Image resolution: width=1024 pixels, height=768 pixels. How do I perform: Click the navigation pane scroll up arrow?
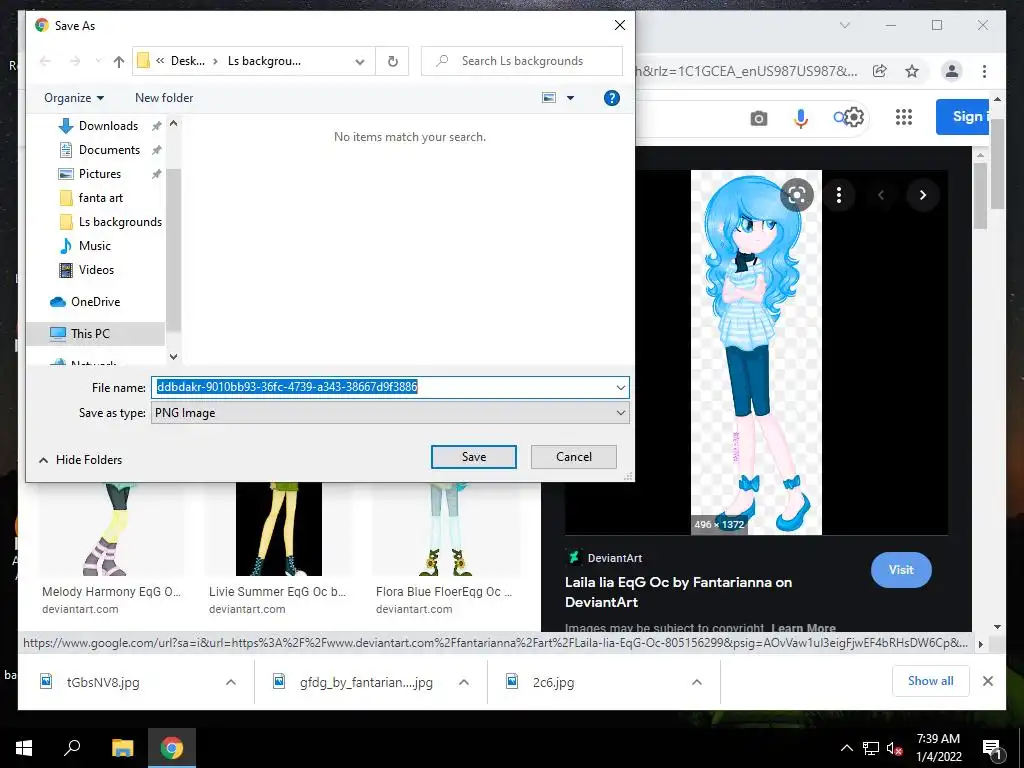[x=173, y=123]
